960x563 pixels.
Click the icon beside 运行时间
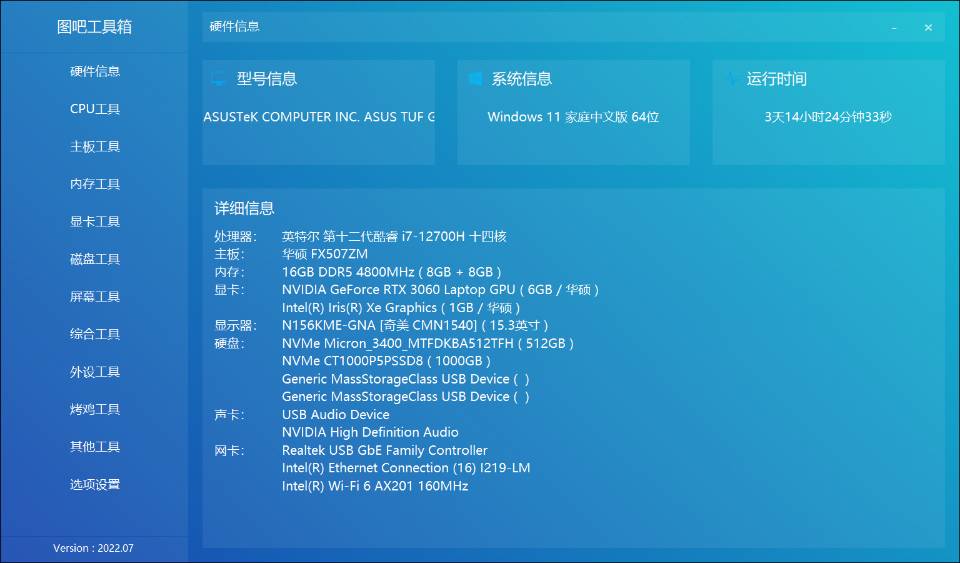(x=730, y=78)
